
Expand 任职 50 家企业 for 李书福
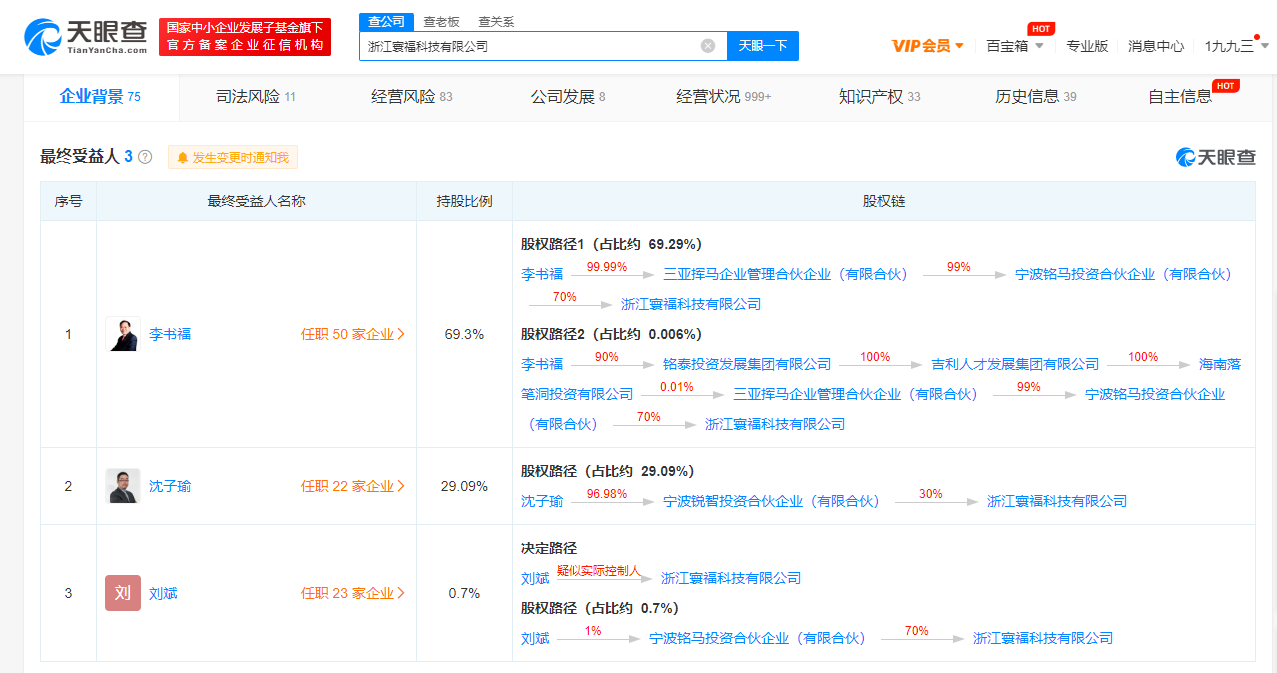pyautogui.click(x=353, y=334)
